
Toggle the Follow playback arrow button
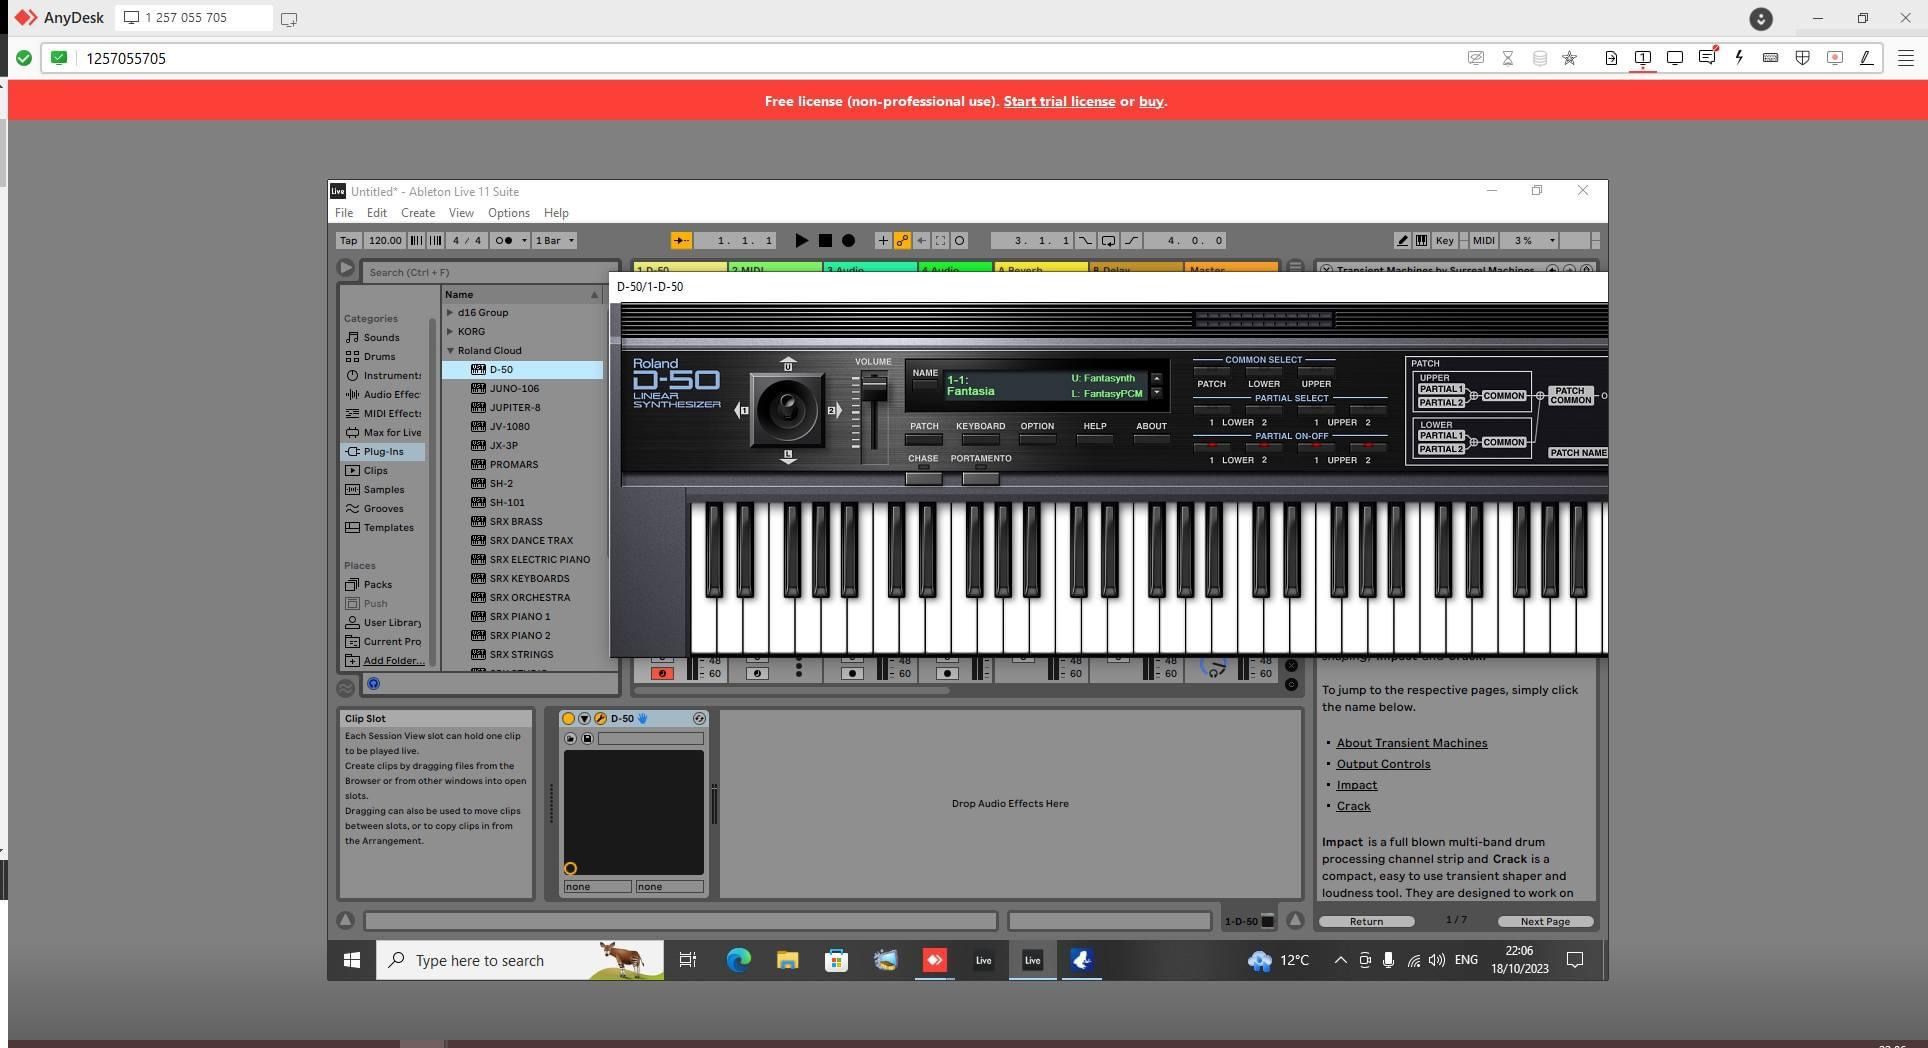[681, 240]
